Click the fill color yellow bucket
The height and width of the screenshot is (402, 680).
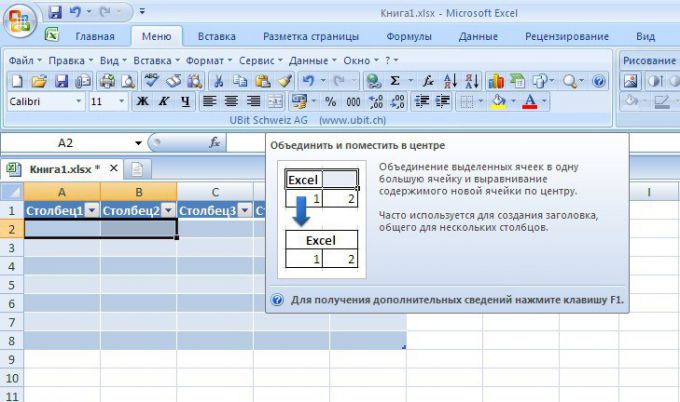click(499, 102)
